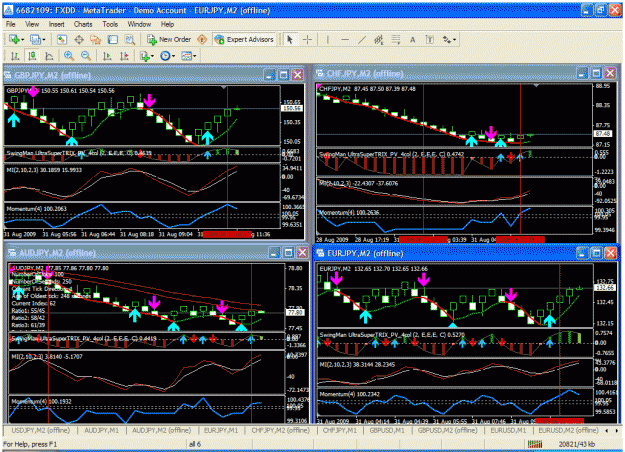Click 'Momentum(4) 100.2342' label in EURJPY

click(350, 394)
